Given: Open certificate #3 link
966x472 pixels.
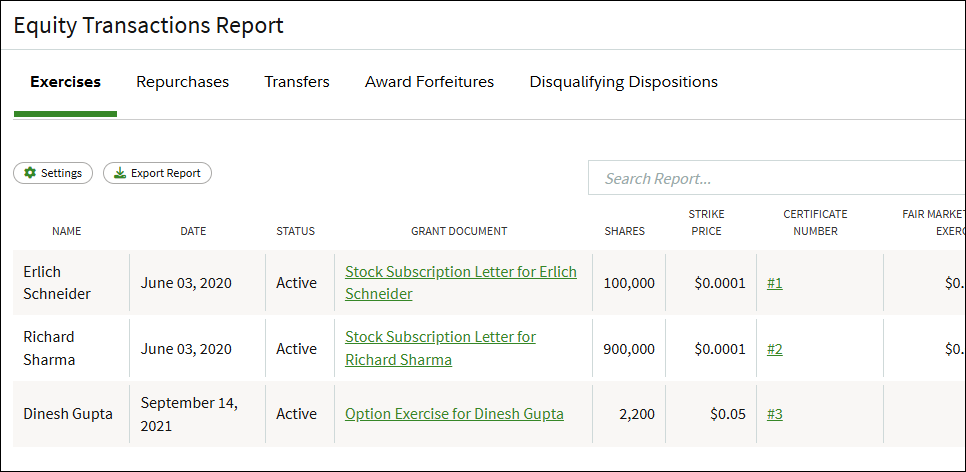Looking at the screenshot, I should 774,414.
